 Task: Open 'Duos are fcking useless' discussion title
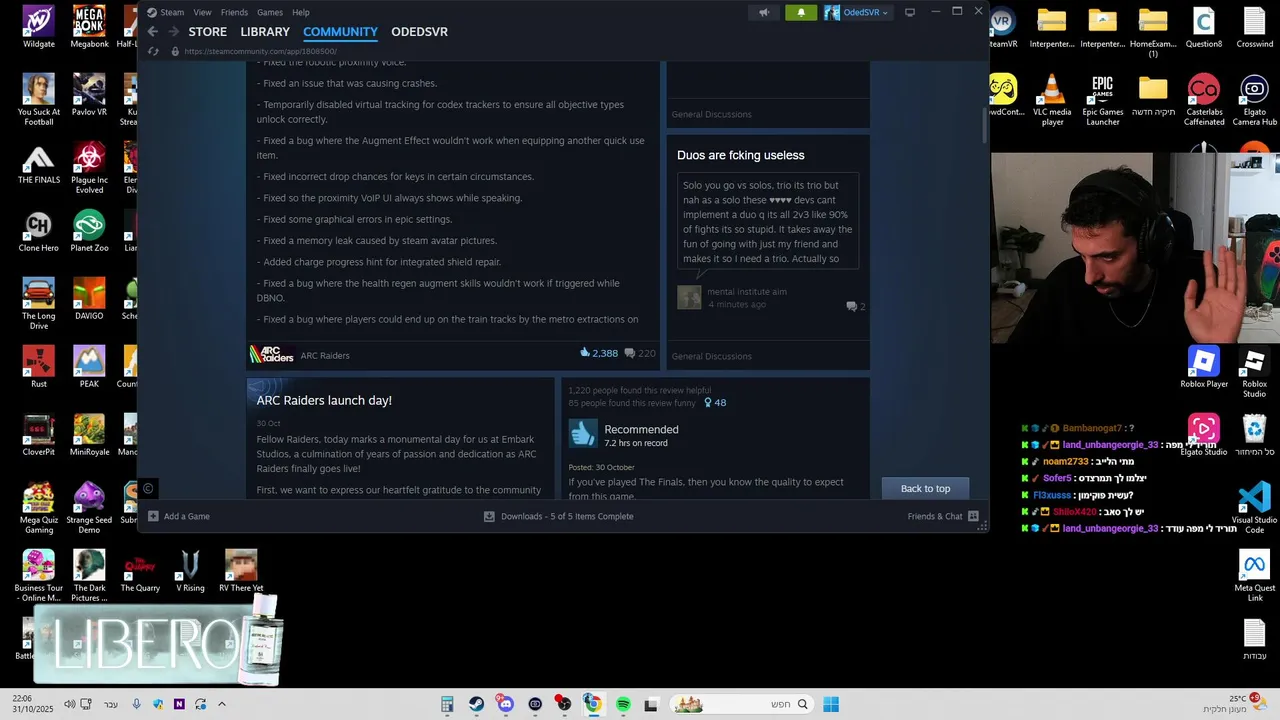740,155
